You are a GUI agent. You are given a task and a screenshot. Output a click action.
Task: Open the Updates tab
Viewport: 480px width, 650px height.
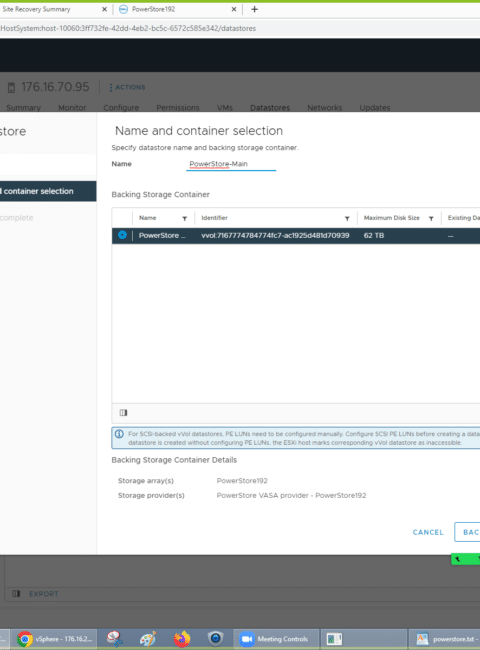(x=375, y=108)
